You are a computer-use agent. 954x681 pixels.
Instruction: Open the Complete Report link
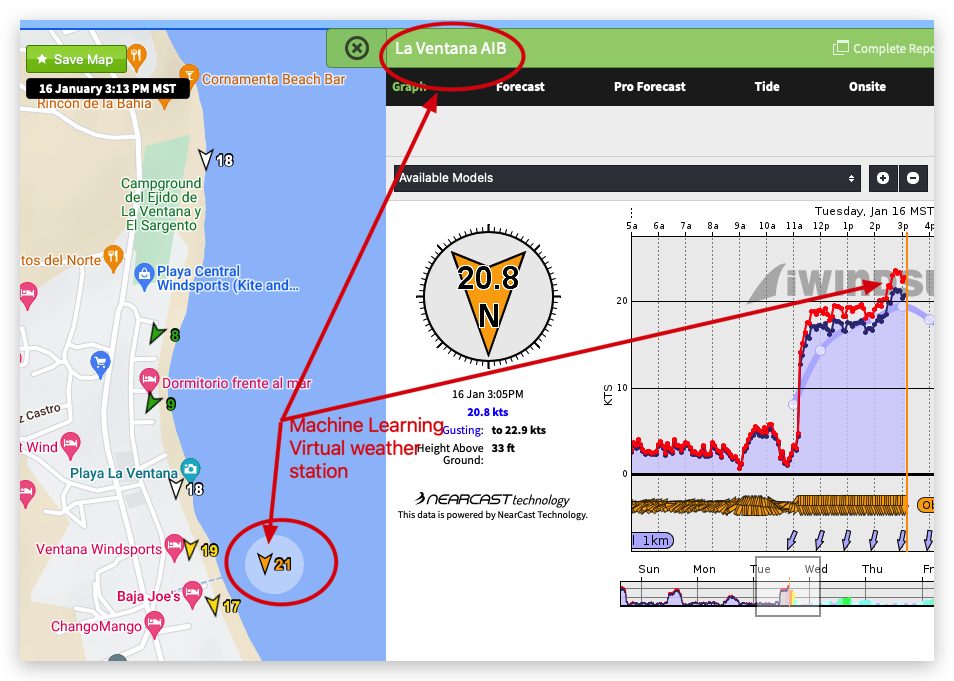pyautogui.click(x=883, y=48)
